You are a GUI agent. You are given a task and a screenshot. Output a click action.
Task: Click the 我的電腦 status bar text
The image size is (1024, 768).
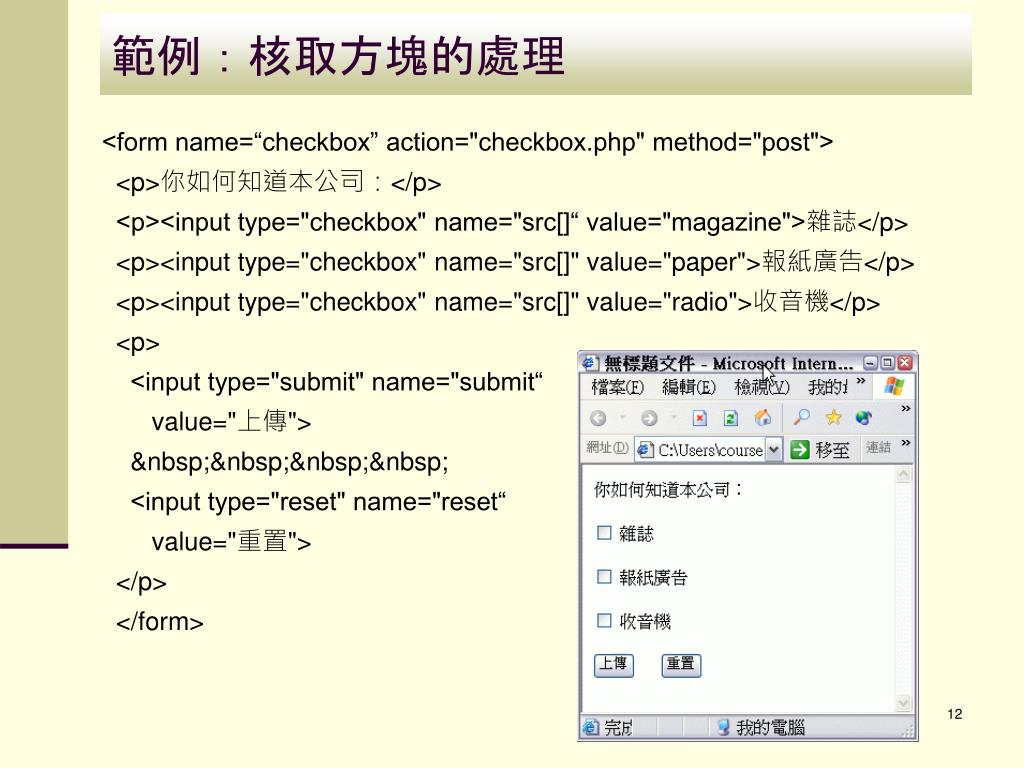(x=771, y=728)
